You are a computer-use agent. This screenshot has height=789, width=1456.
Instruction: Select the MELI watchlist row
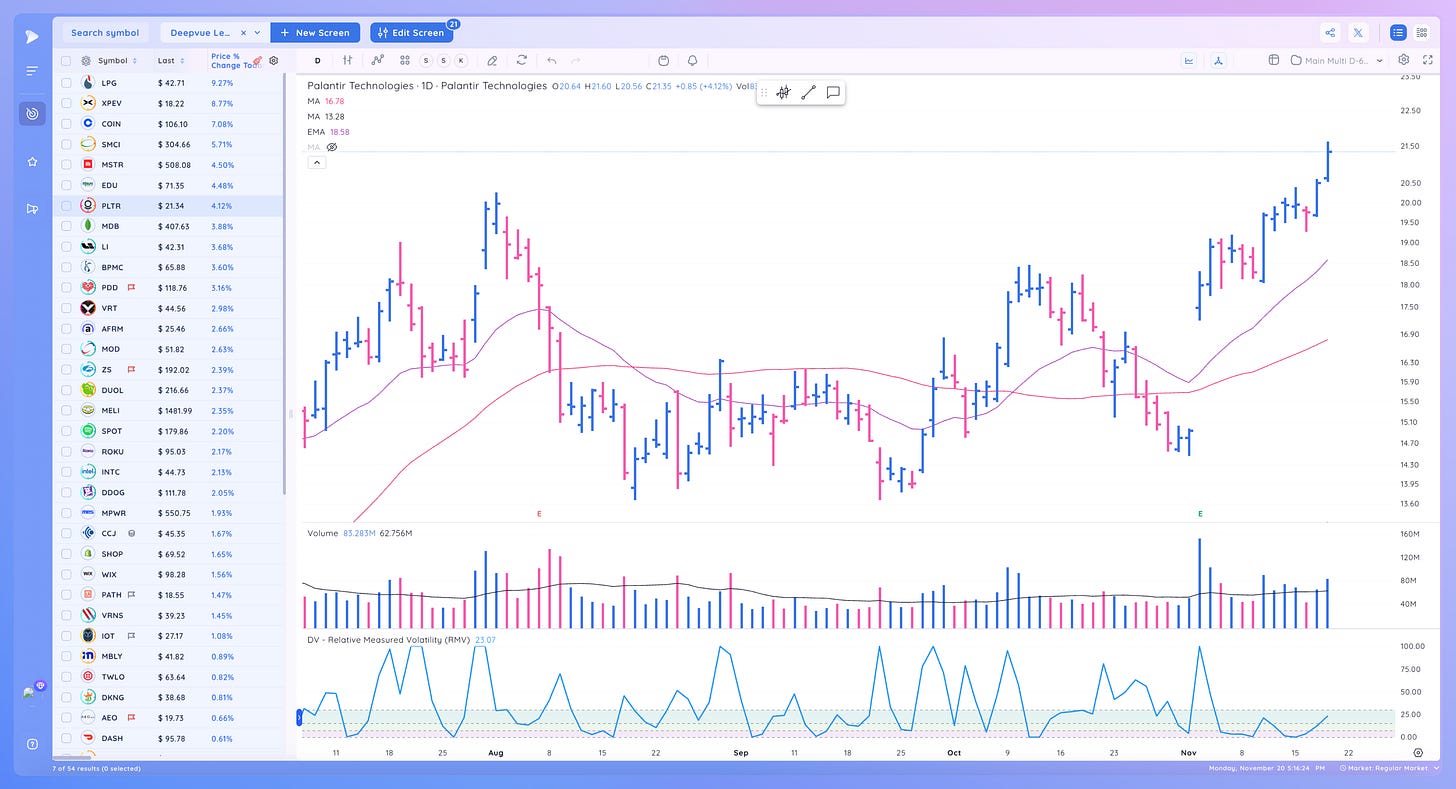(x=169, y=410)
